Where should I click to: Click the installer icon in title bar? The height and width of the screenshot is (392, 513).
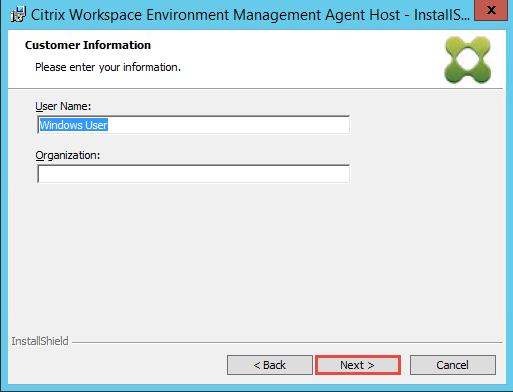pos(18,15)
